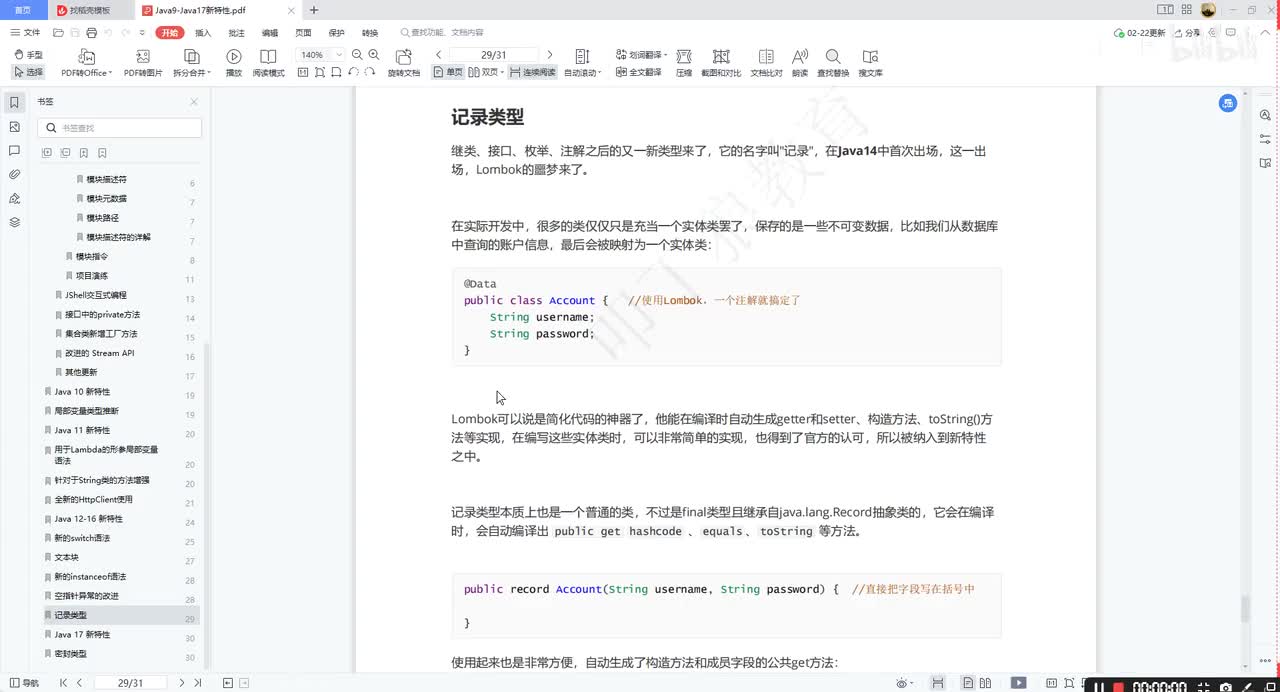Start slideshow with 播放 button
This screenshot has height=692, width=1280.
pyautogui.click(x=234, y=63)
